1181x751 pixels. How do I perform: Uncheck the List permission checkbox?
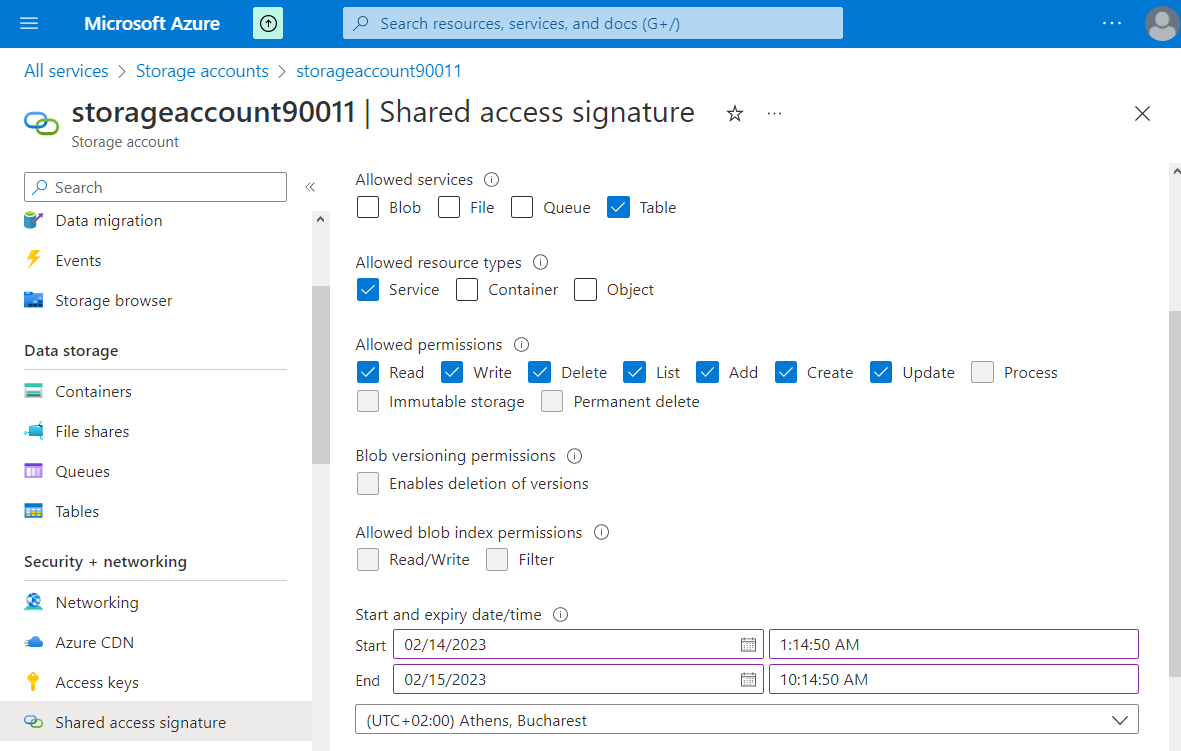coord(634,372)
